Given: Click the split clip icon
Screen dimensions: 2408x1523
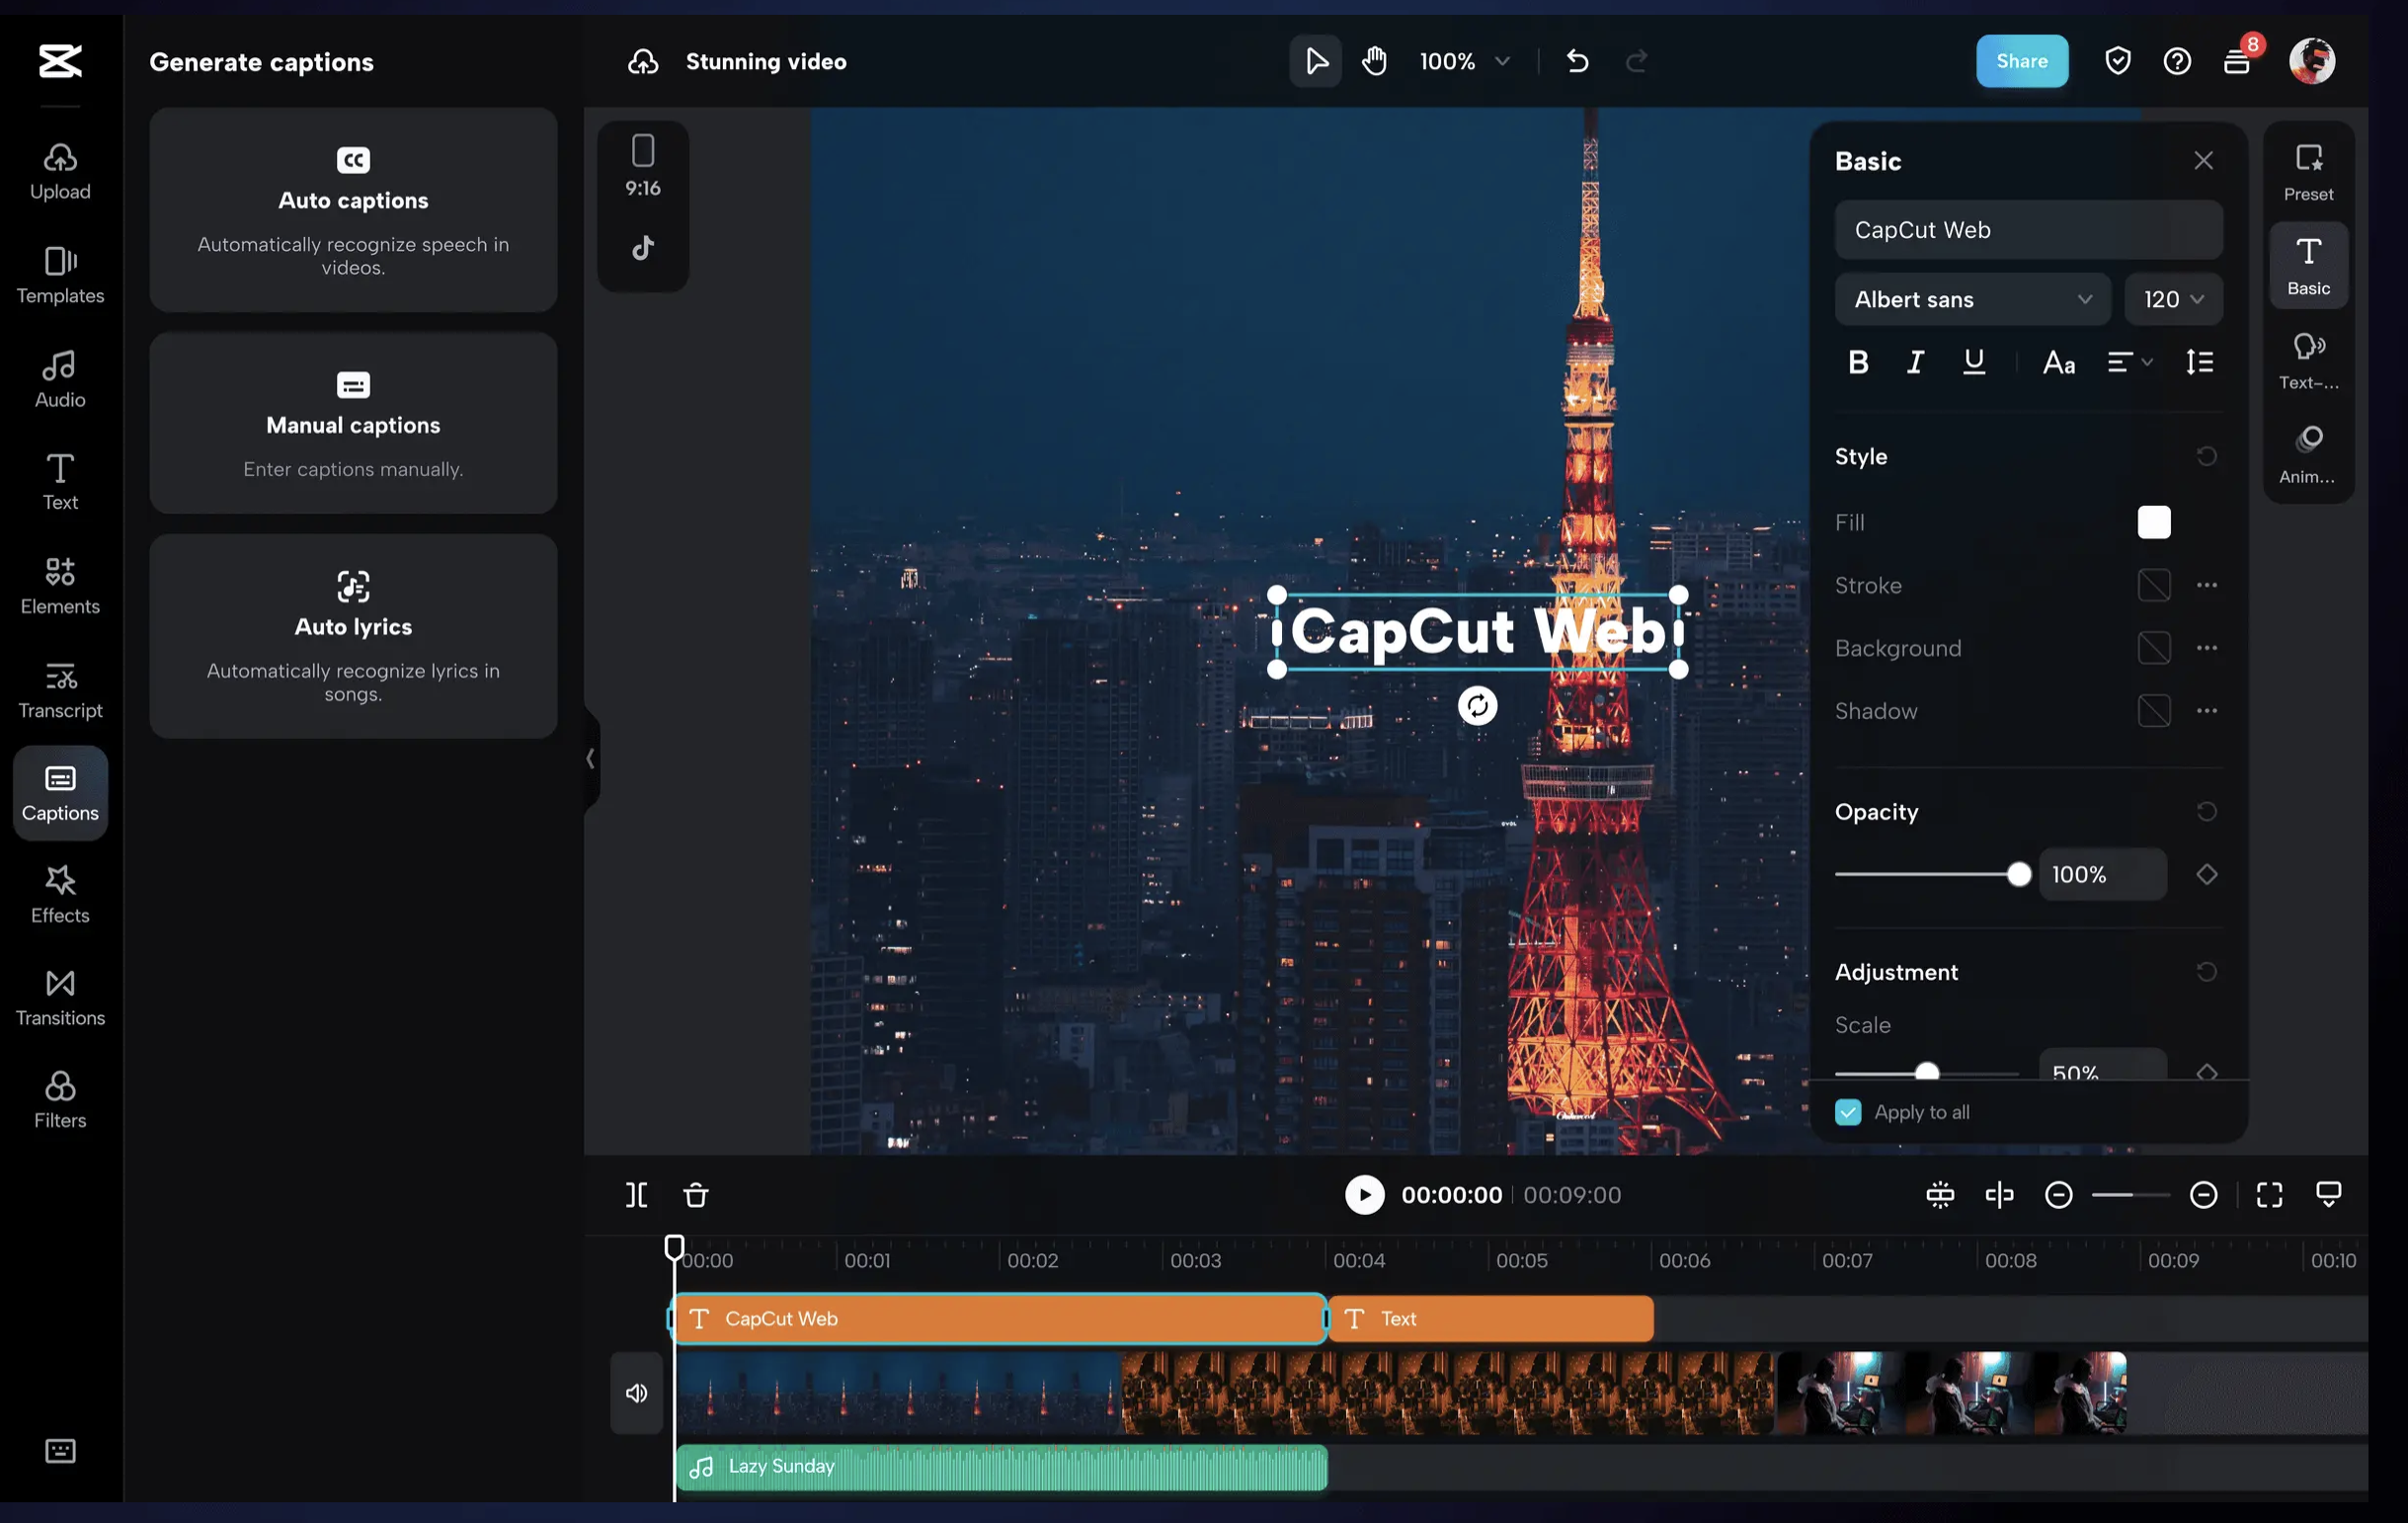Looking at the screenshot, I should click(636, 1195).
